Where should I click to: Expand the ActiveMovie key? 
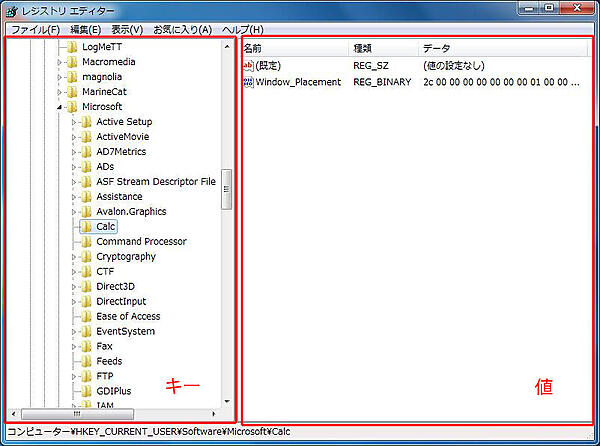74,137
